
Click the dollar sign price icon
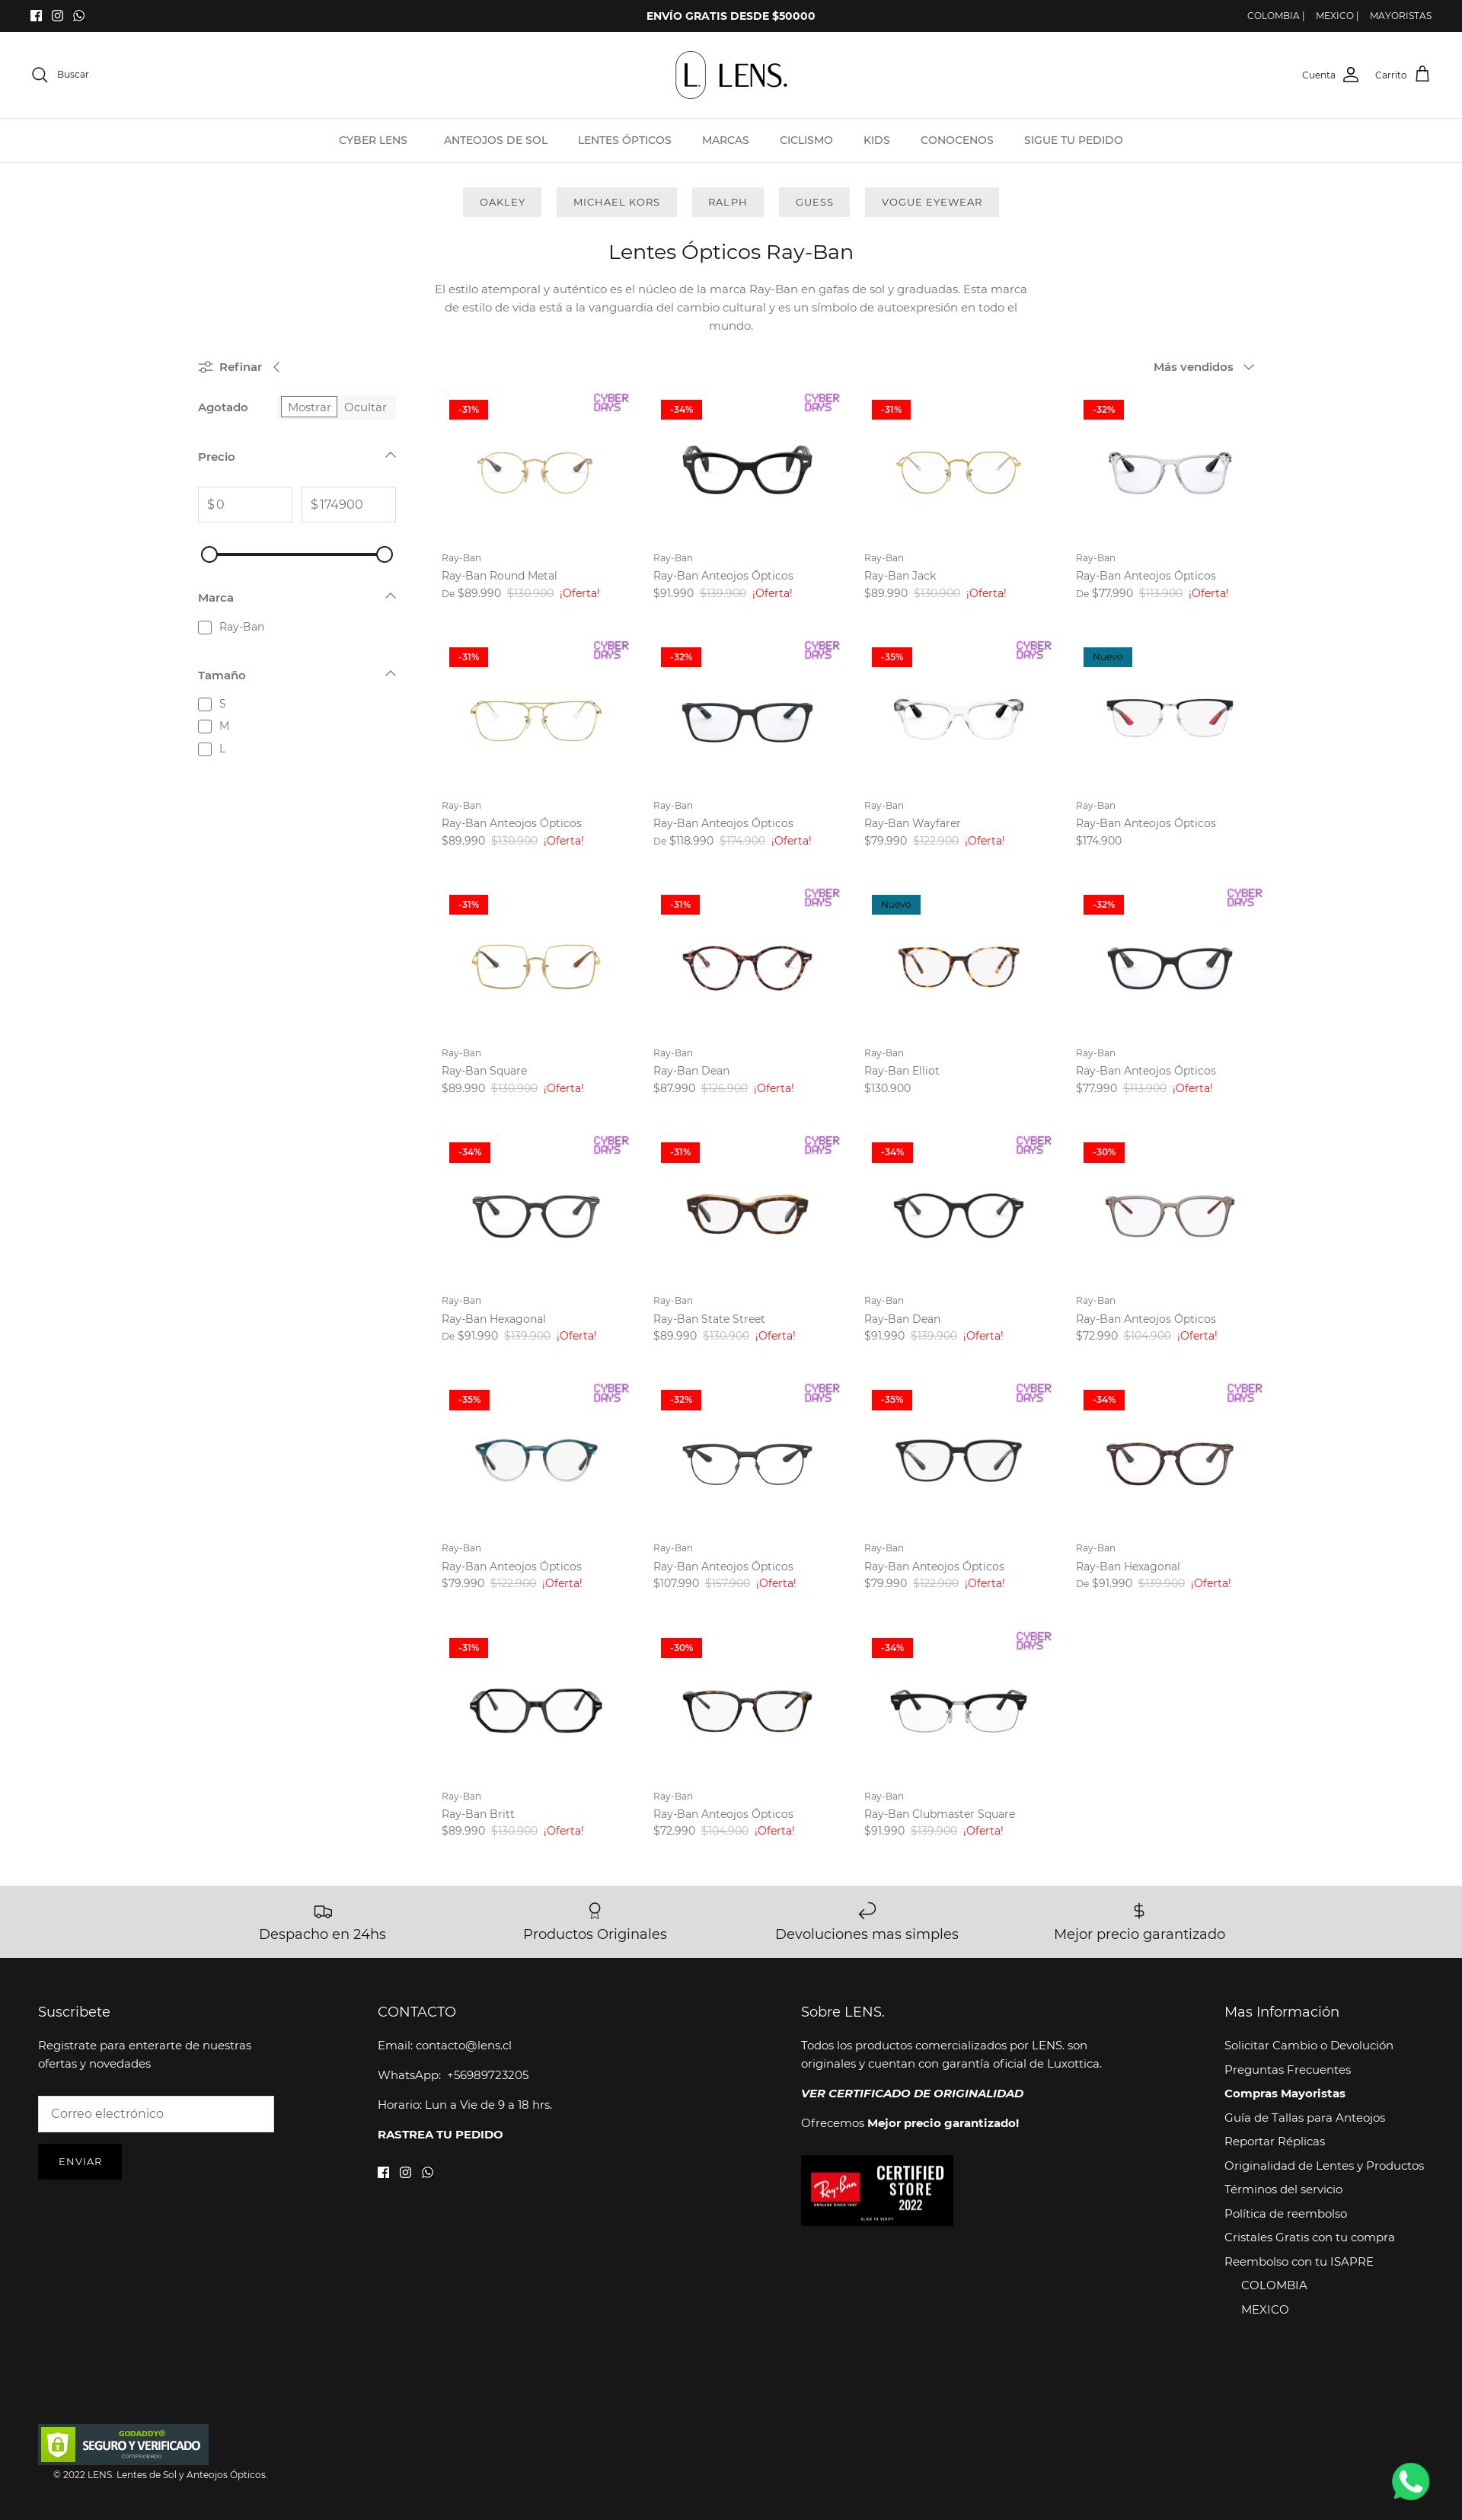[x=1139, y=1911]
